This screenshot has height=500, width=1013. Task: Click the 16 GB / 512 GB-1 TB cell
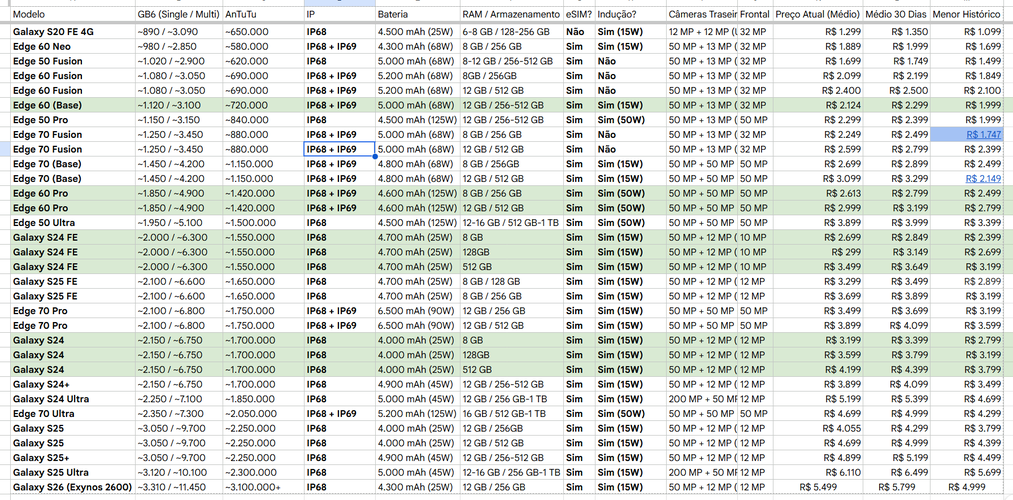click(512, 413)
